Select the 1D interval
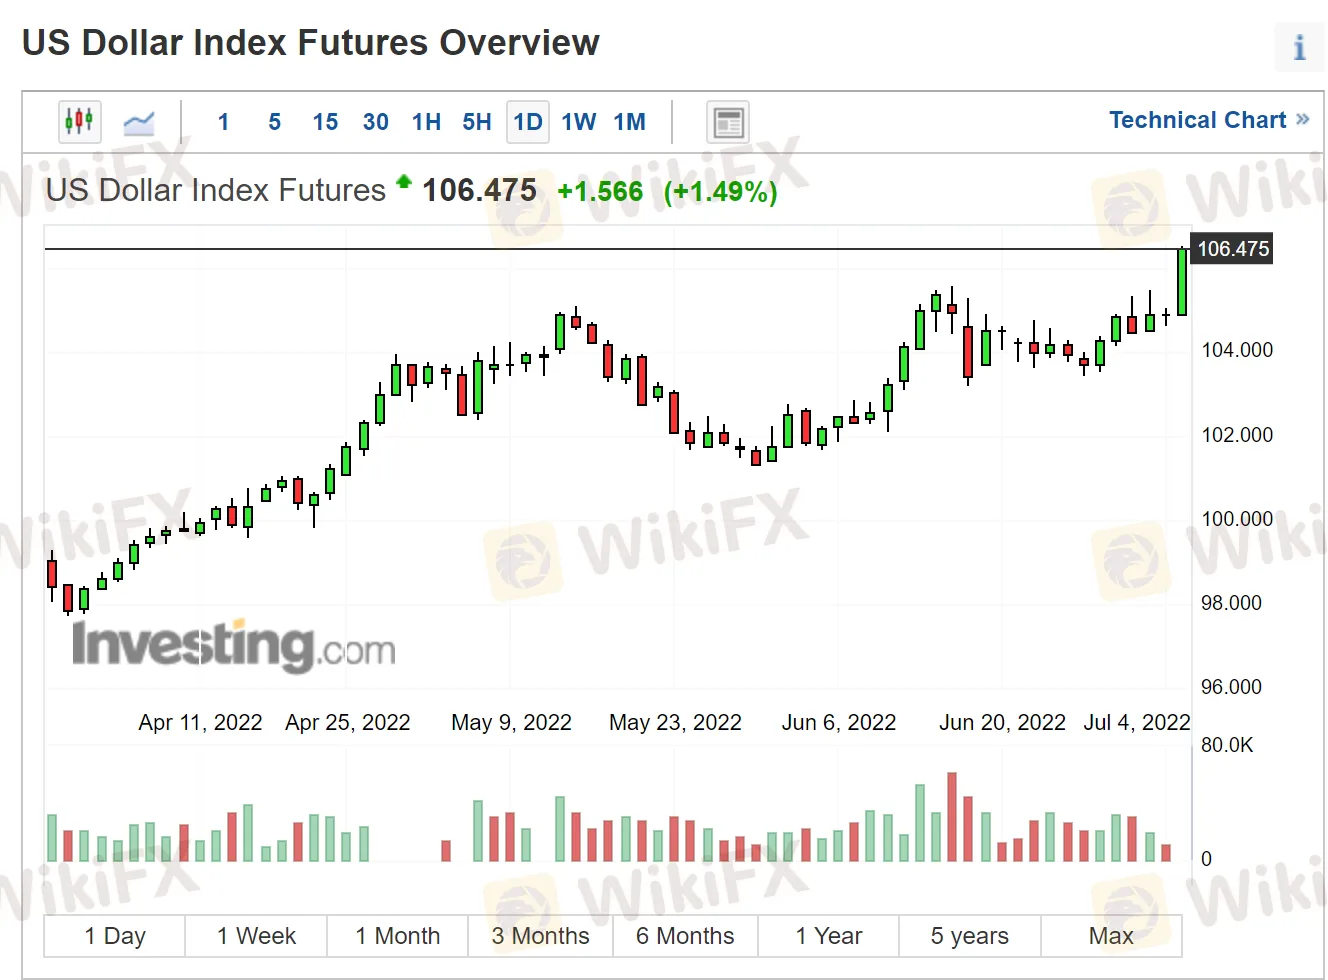This screenshot has height=980, width=1328. (528, 122)
